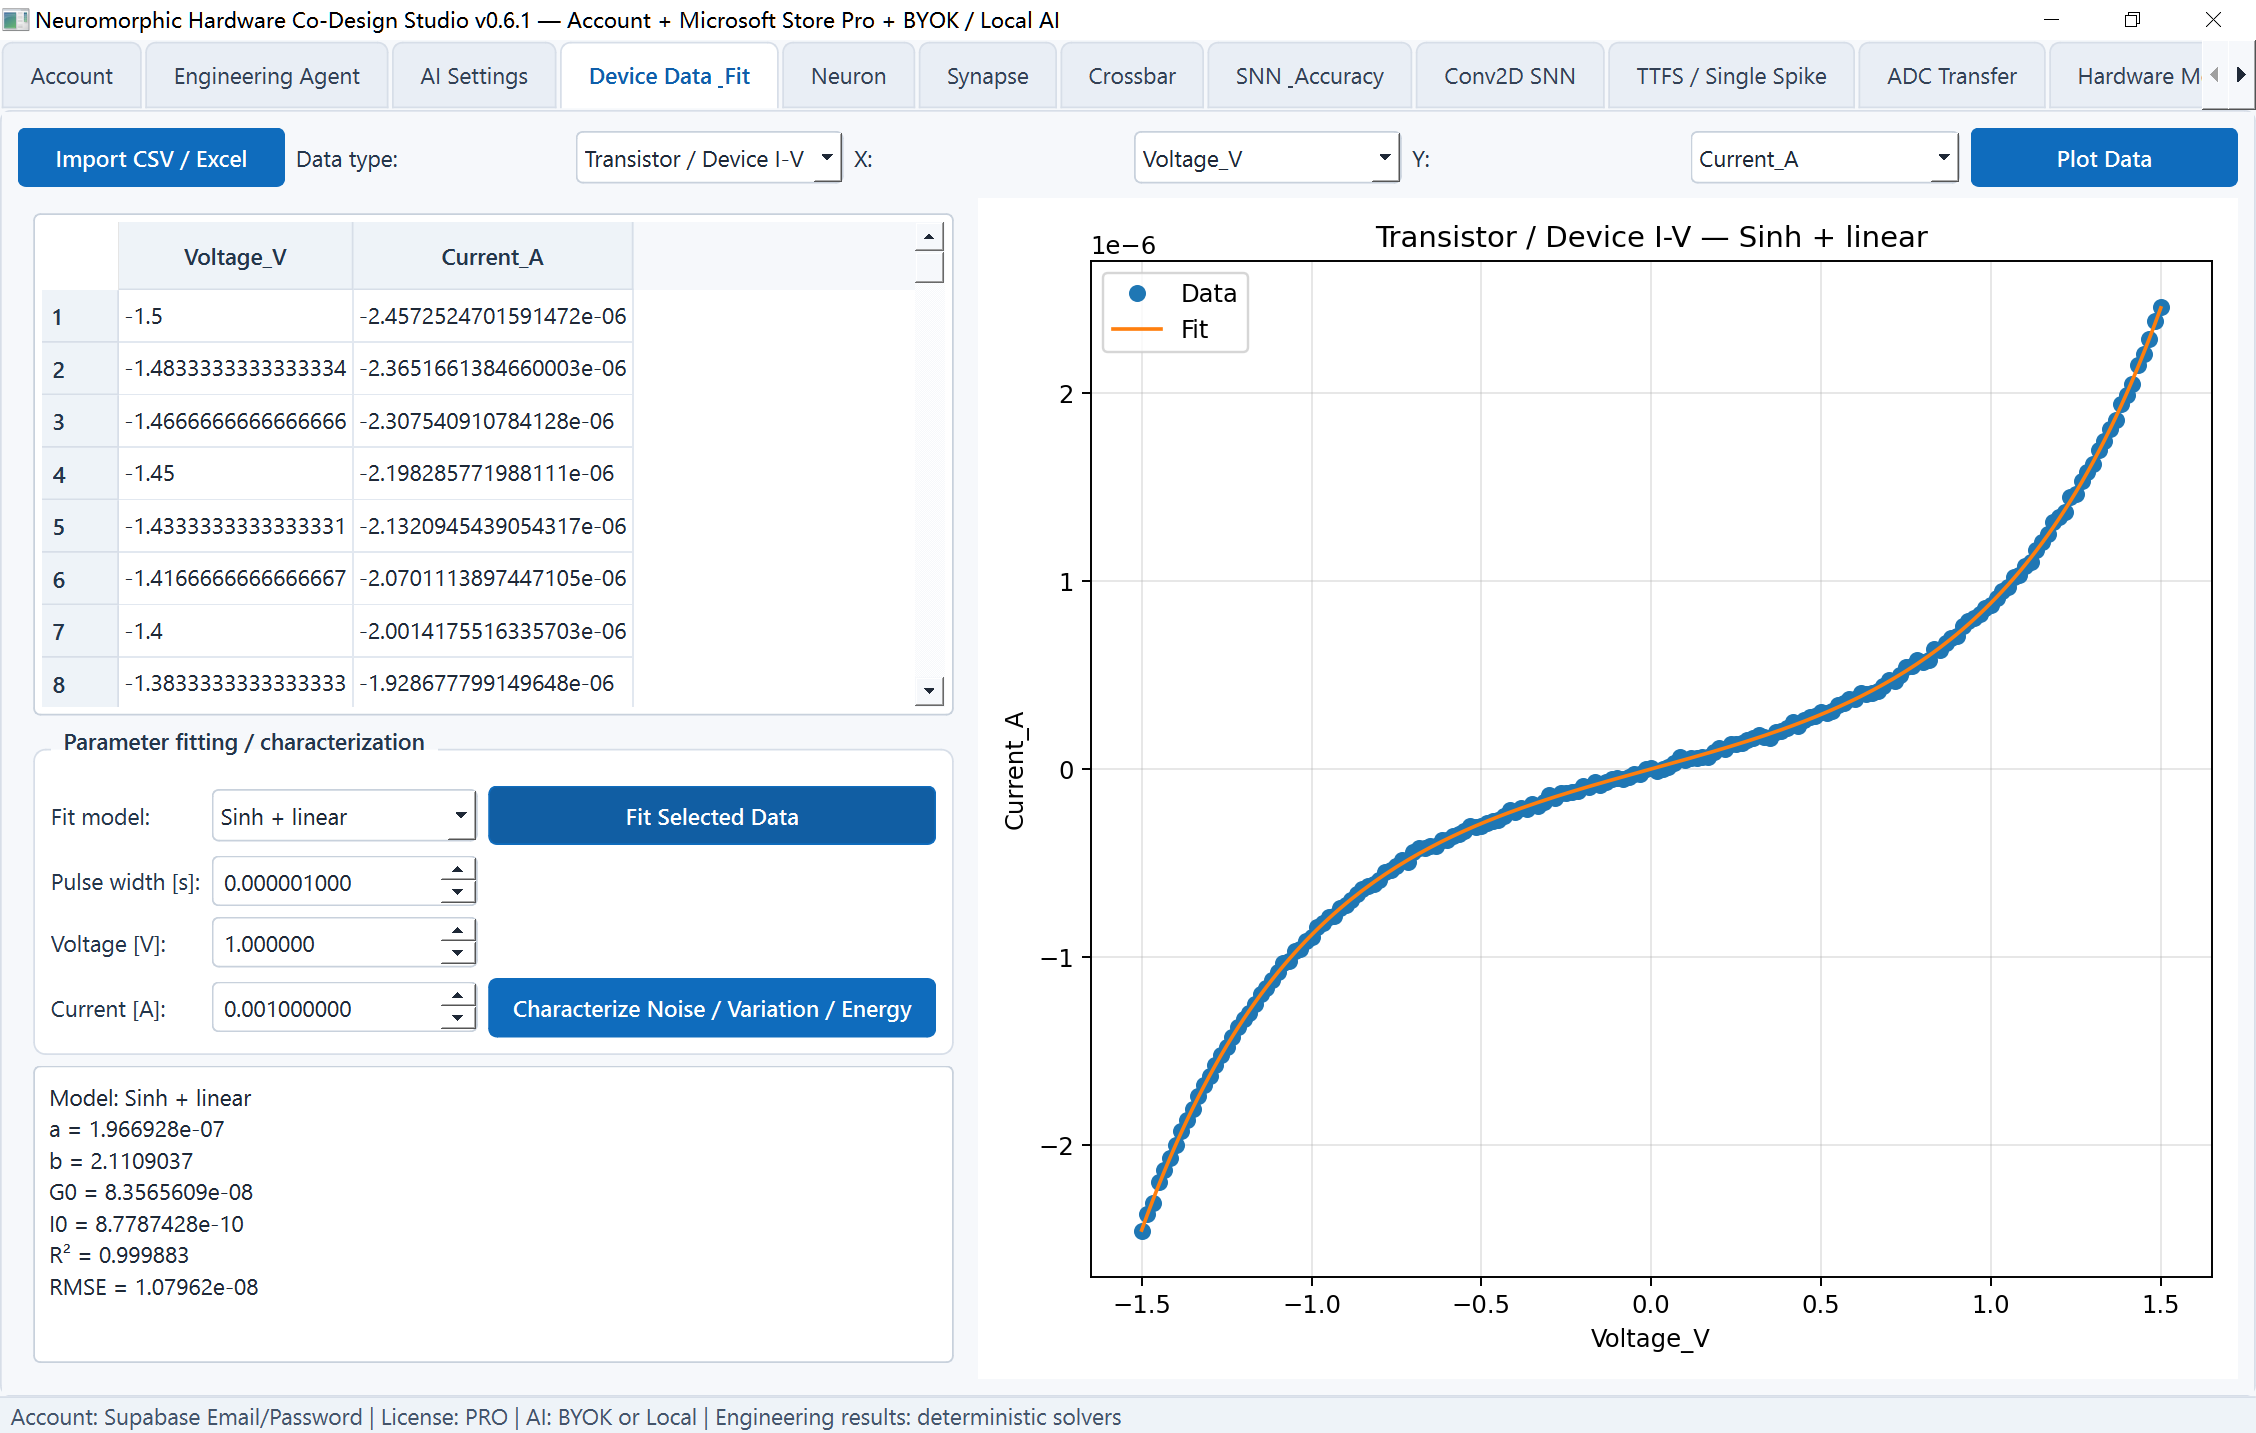The image size is (2256, 1433).
Task: Select the Conv2D SNN tab
Action: 1509,77
